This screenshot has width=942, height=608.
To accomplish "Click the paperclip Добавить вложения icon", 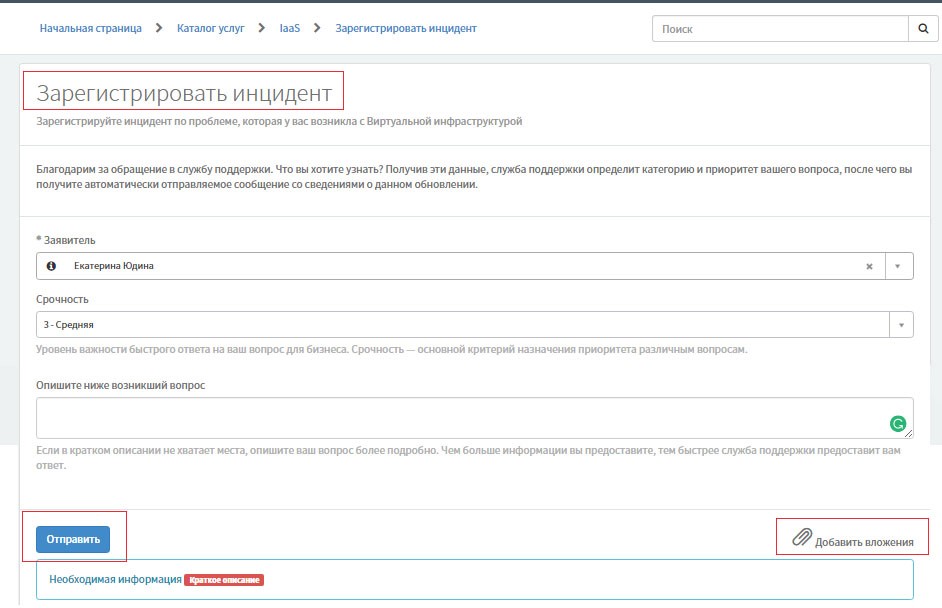I will point(801,538).
